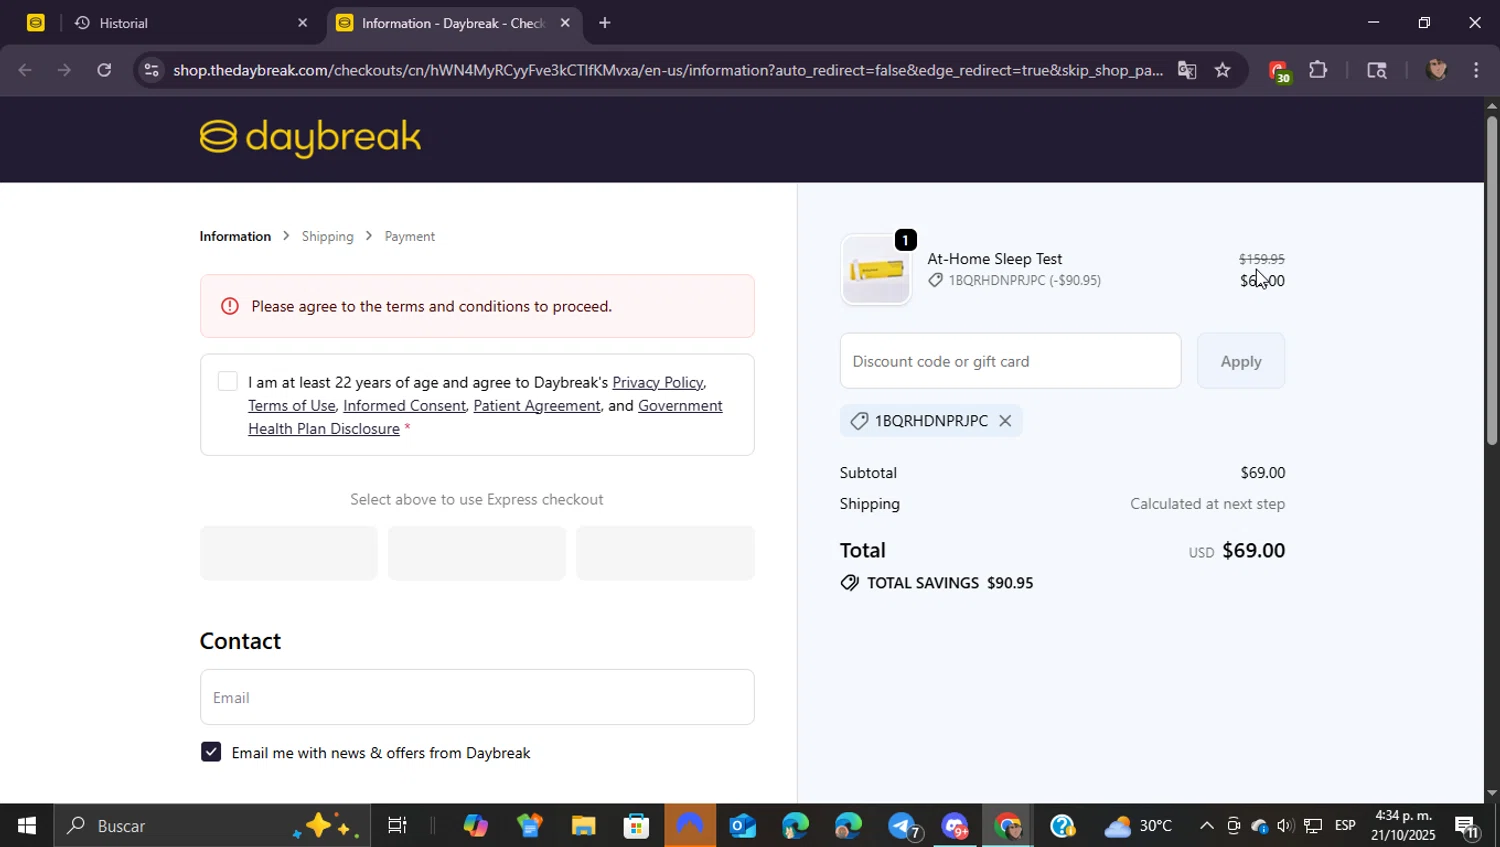This screenshot has height=847, width=1500.
Task: Open the Patient Agreement link
Action: point(536,406)
